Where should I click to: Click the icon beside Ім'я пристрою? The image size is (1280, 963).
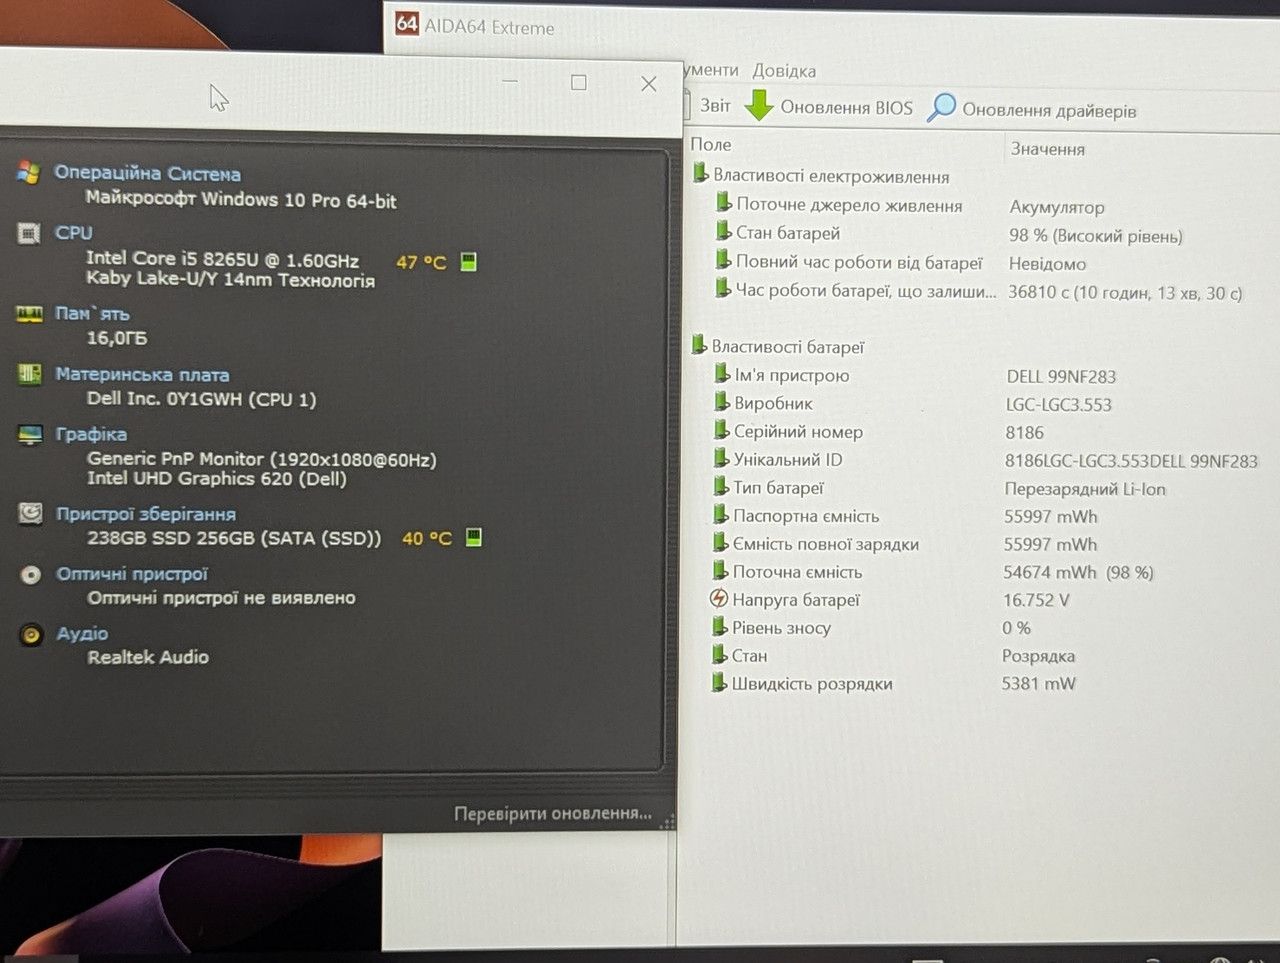722,374
